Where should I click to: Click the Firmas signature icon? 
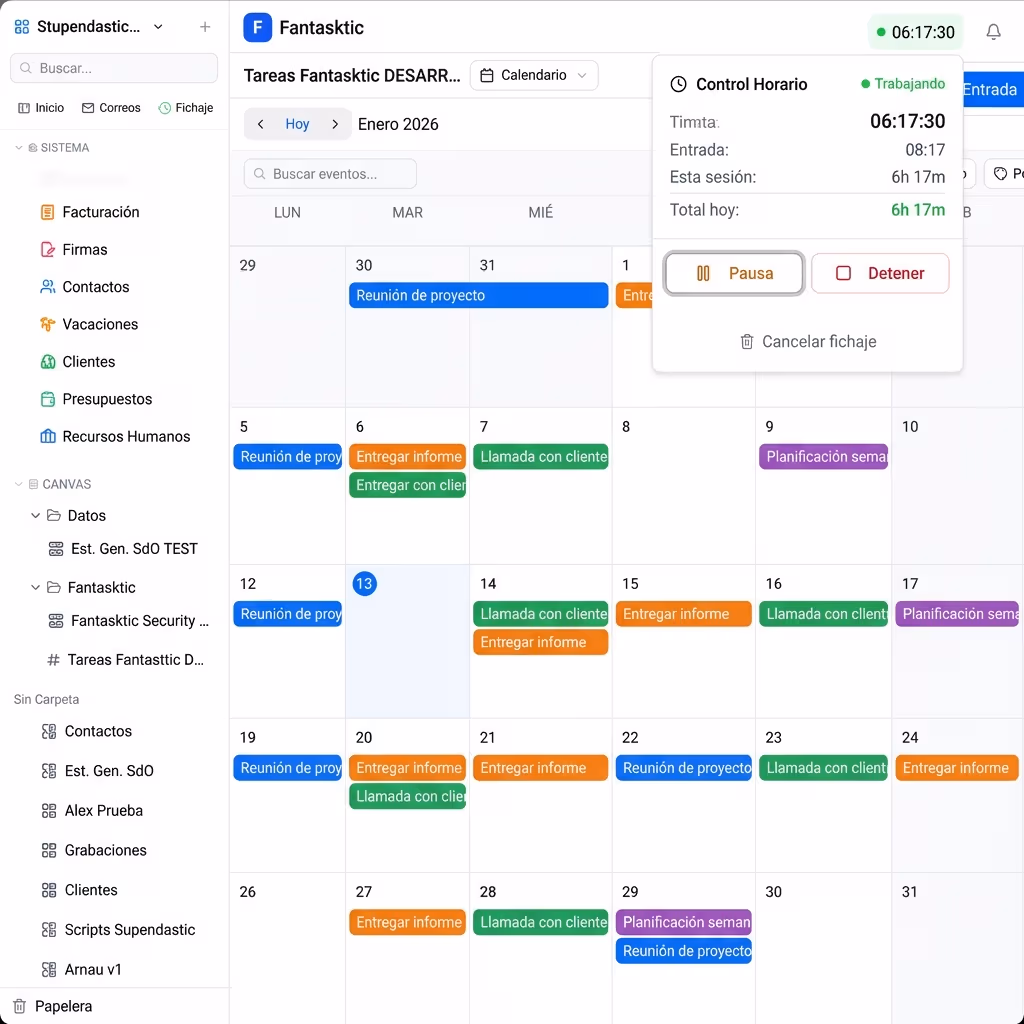pos(48,249)
